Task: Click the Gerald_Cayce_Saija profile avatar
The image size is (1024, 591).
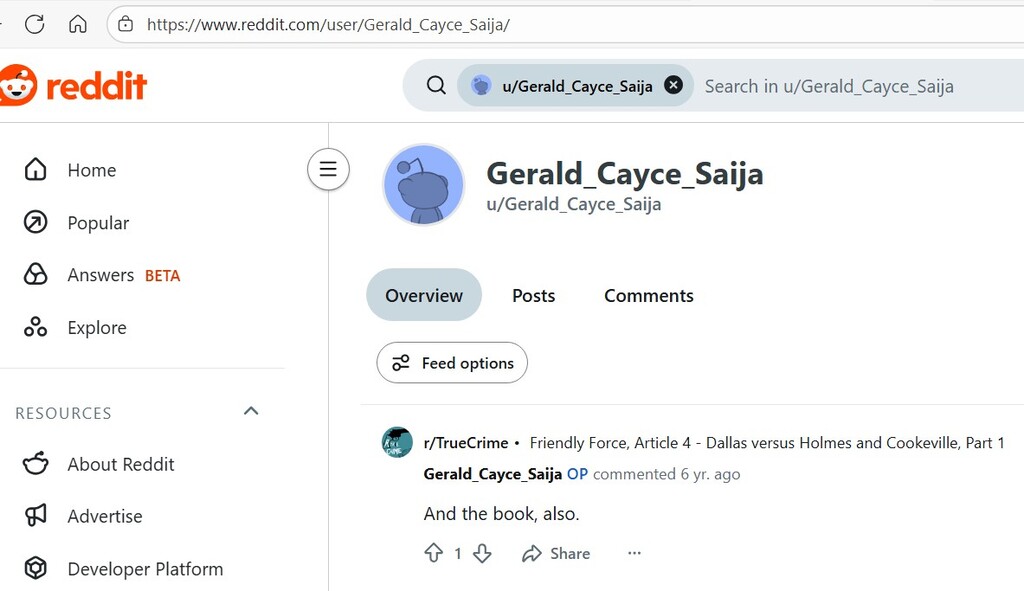Action: pyautogui.click(x=424, y=185)
